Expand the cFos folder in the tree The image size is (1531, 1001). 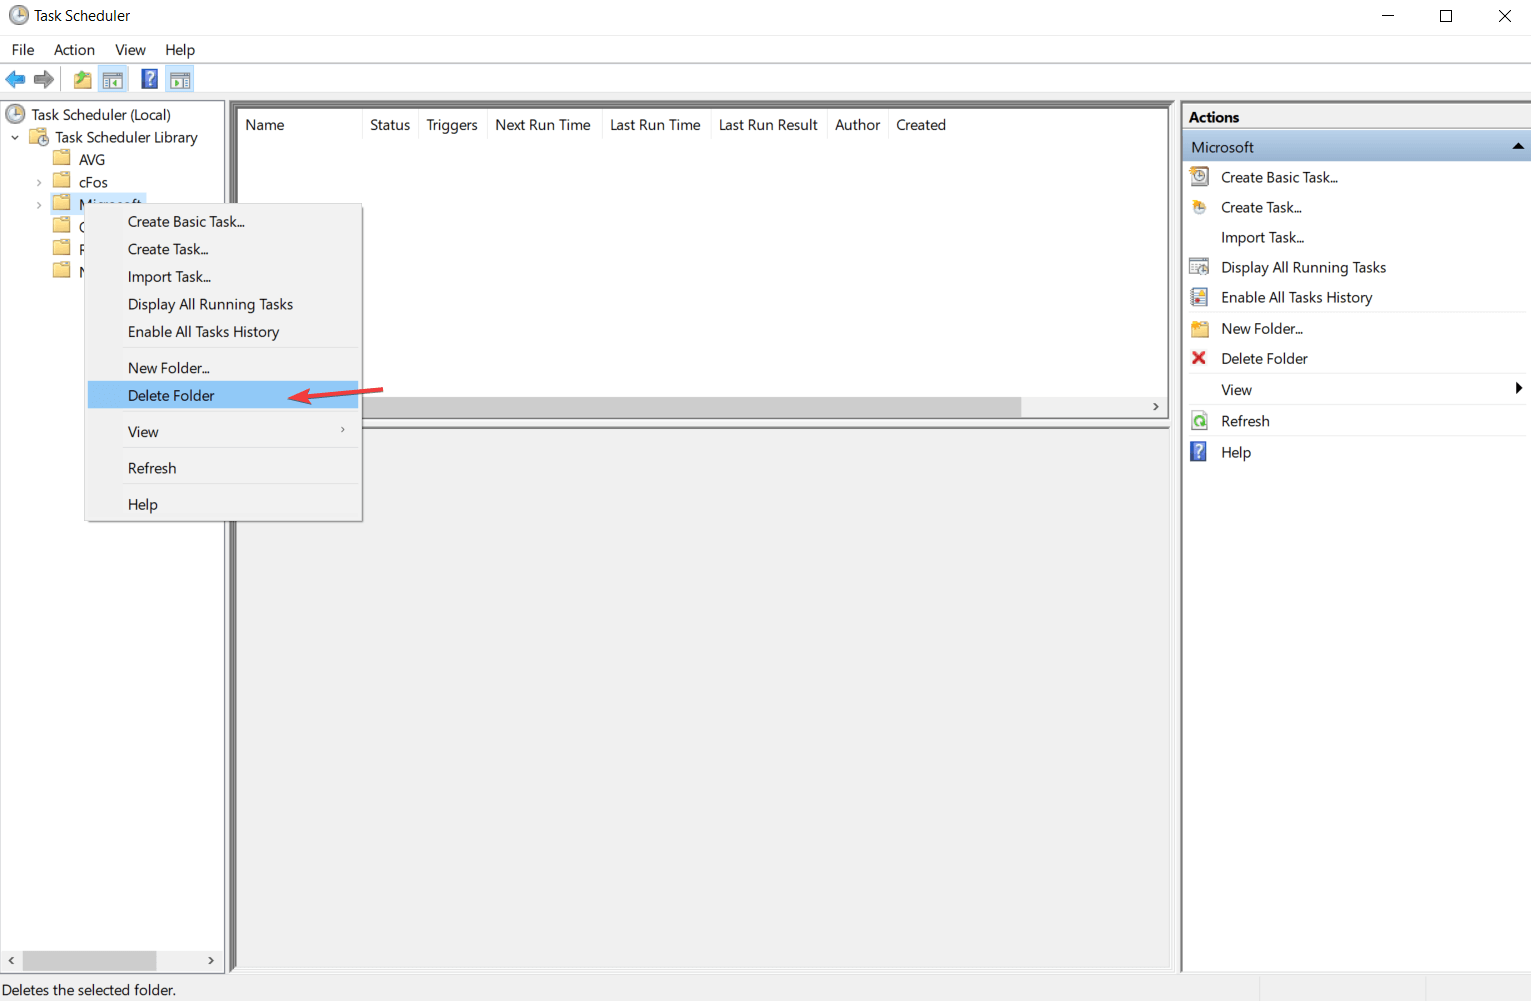point(38,182)
